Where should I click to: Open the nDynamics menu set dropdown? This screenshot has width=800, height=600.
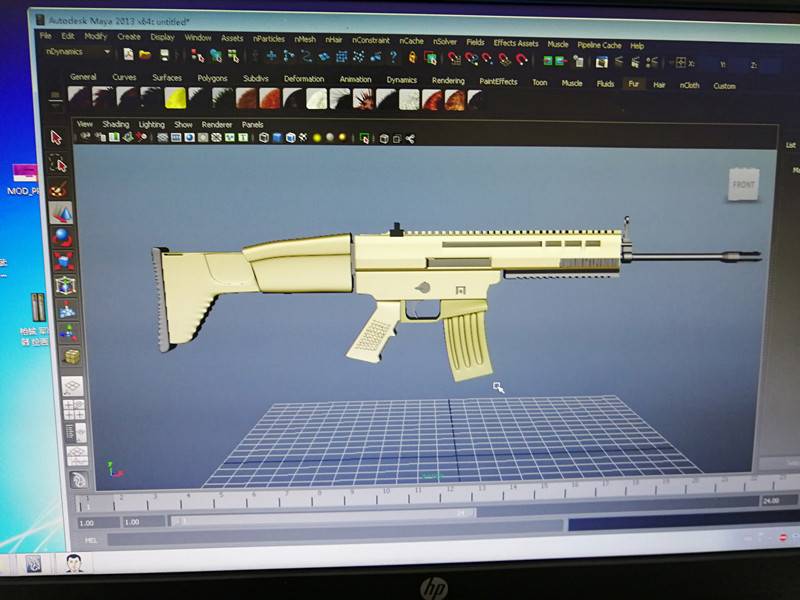[x=78, y=51]
